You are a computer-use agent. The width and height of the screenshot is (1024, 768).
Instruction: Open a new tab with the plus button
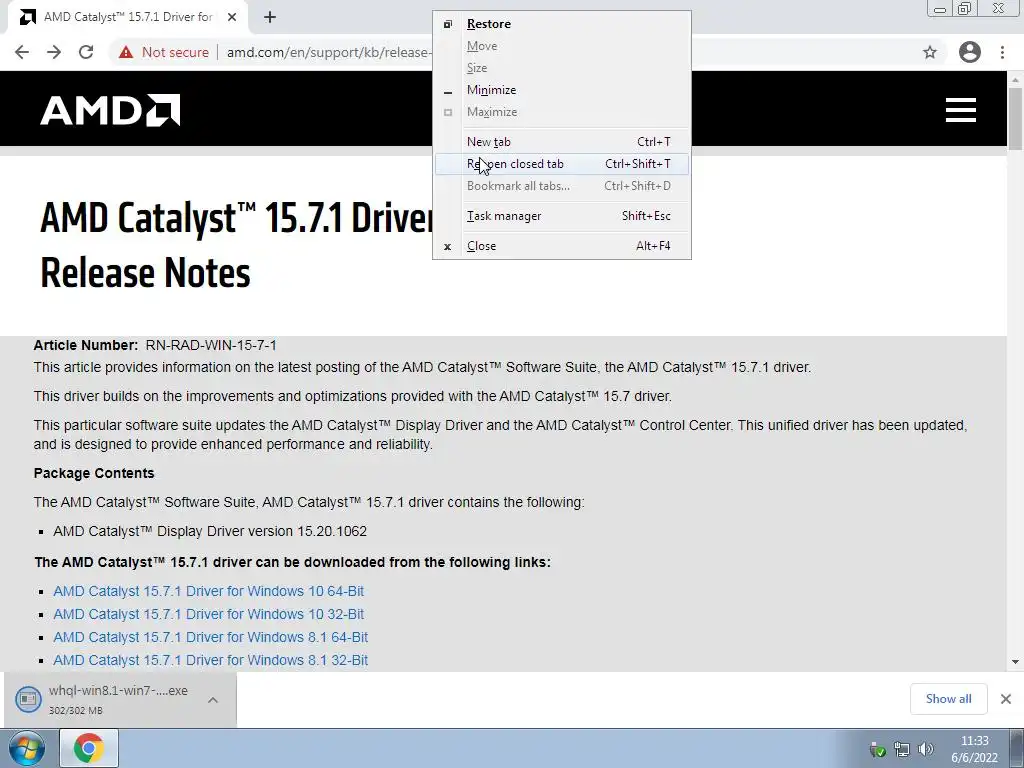(270, 17)
